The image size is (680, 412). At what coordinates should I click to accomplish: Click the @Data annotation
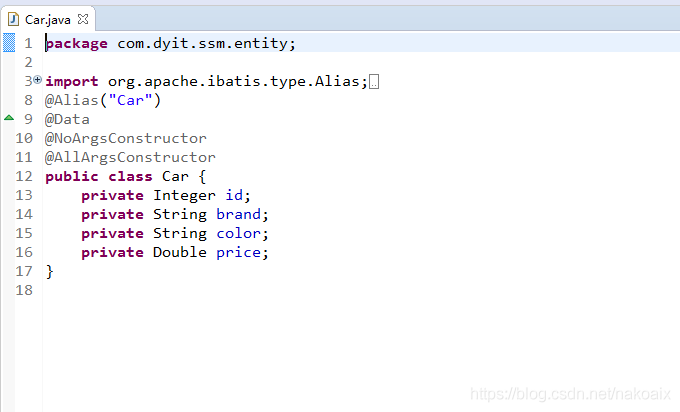point(67,119)
